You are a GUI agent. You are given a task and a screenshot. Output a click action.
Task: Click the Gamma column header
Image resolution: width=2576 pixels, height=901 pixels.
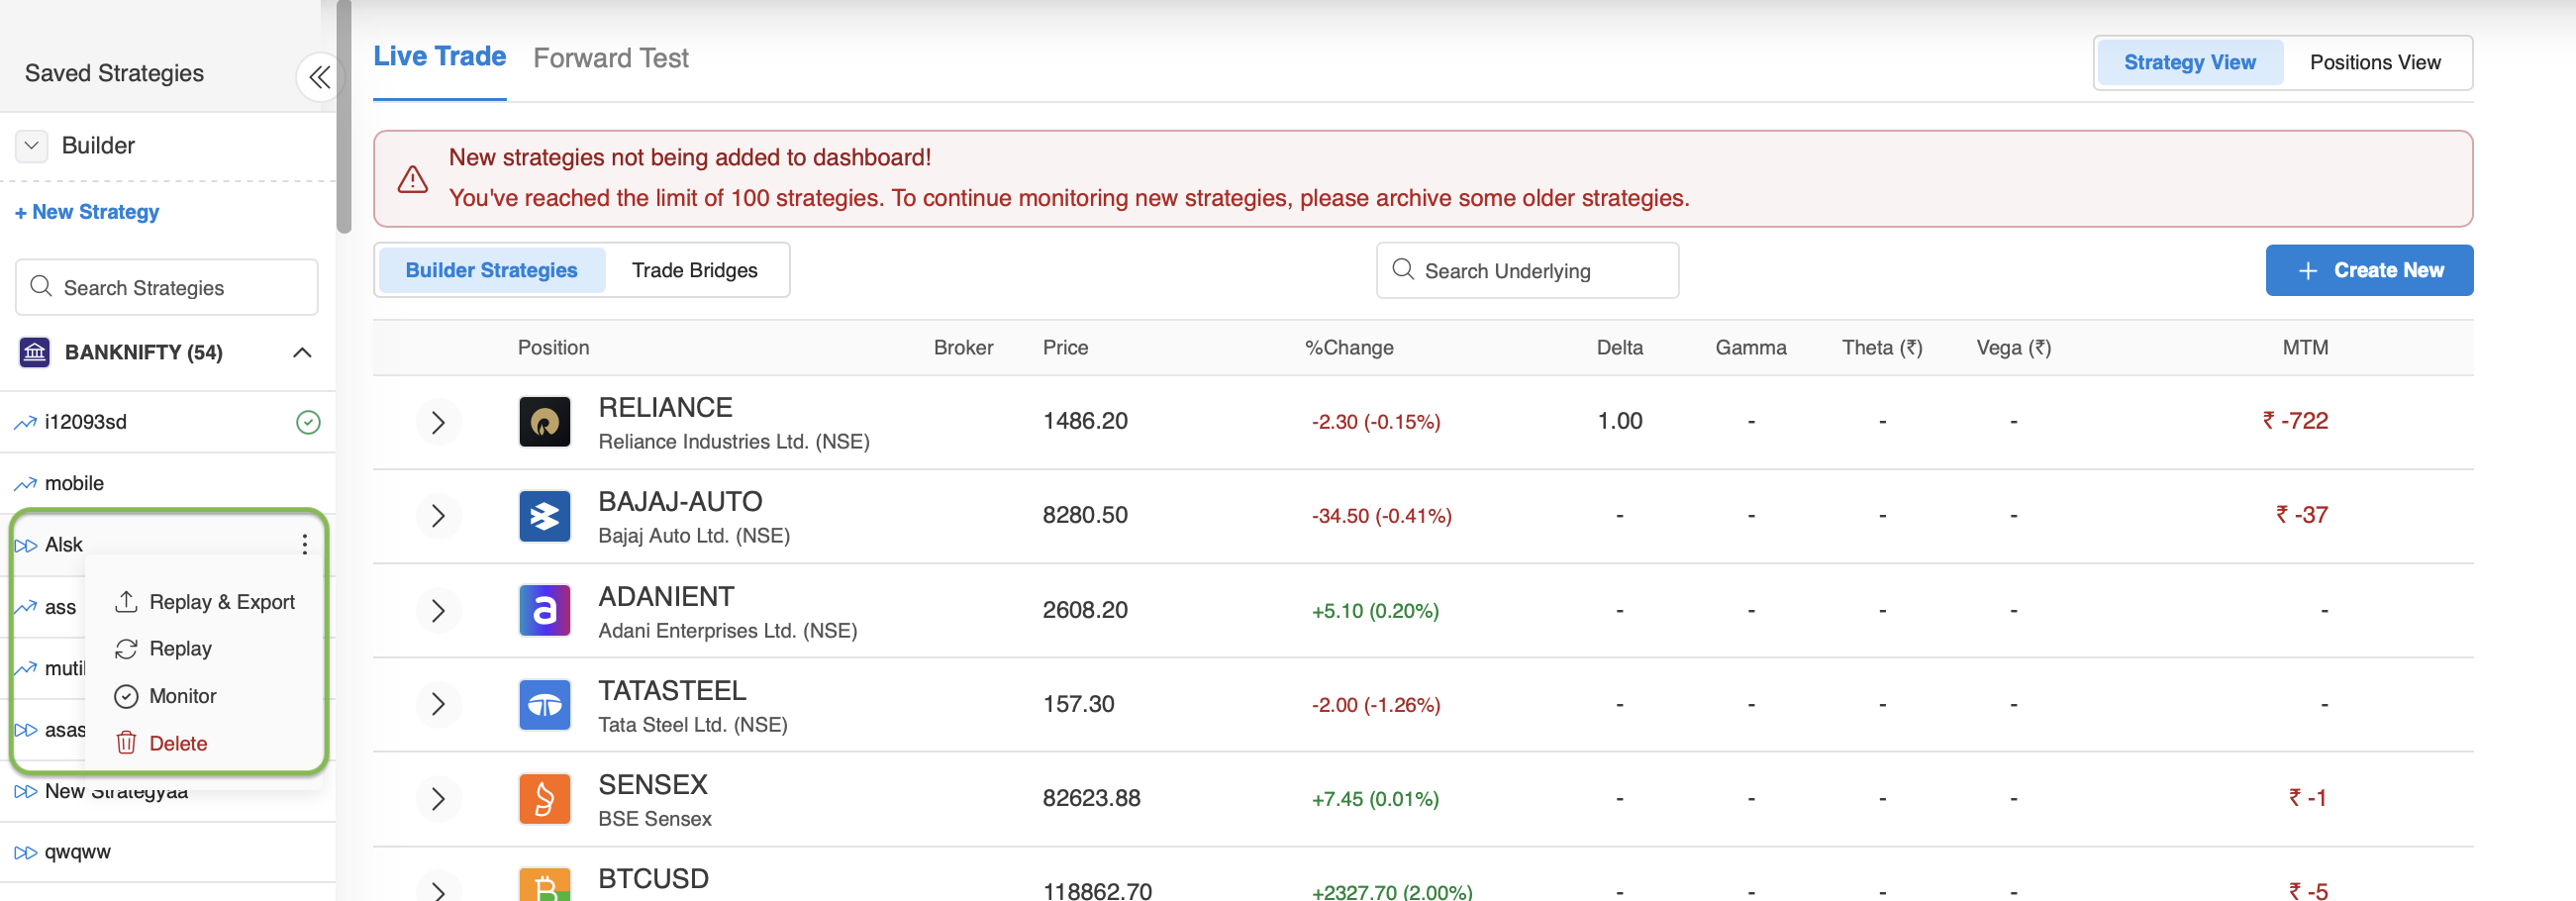[1750, 347]
